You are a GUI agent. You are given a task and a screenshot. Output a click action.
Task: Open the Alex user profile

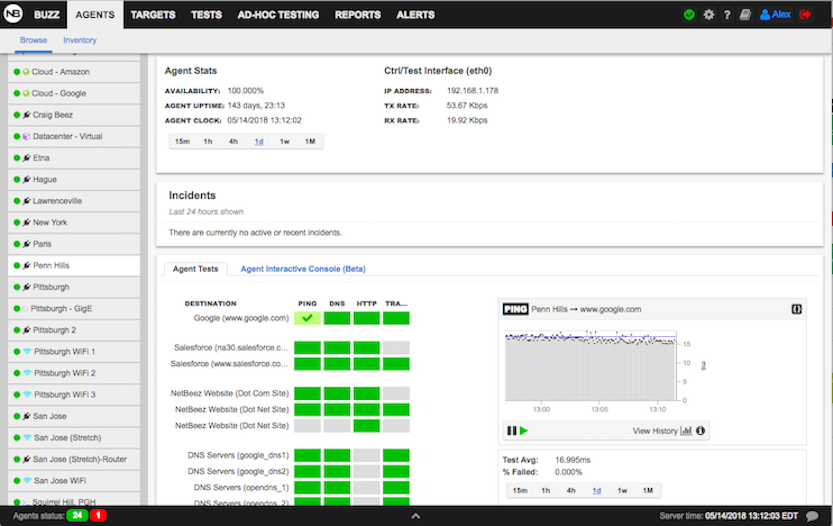pyautogui.click(x=776, y=15)
